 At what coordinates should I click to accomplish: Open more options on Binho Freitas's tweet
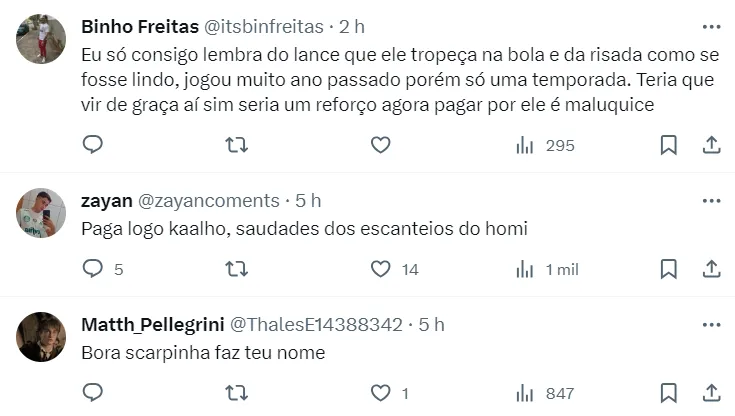pos(711,26)
